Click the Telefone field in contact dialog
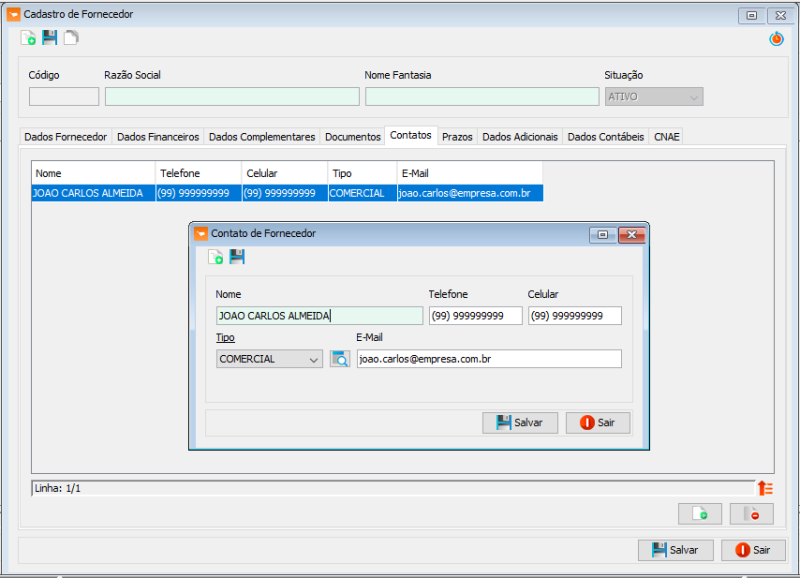 coord(476,316)
